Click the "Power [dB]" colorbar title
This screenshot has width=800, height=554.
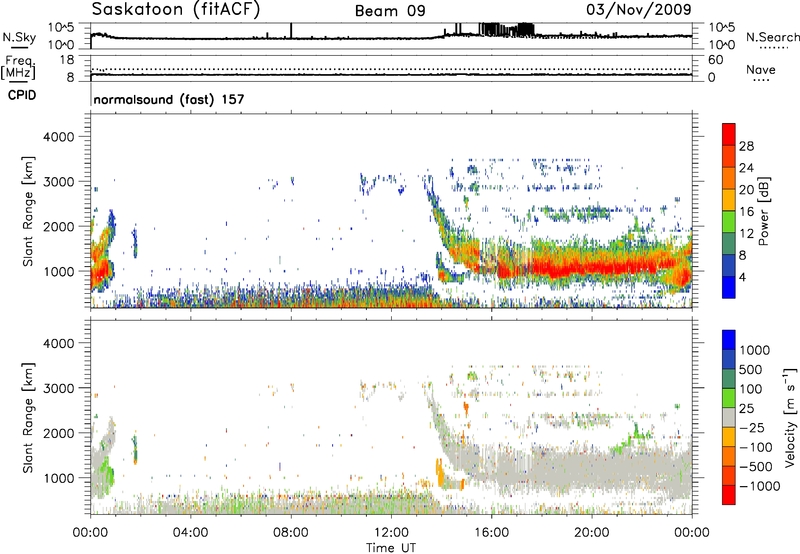[x=764, y=211]
